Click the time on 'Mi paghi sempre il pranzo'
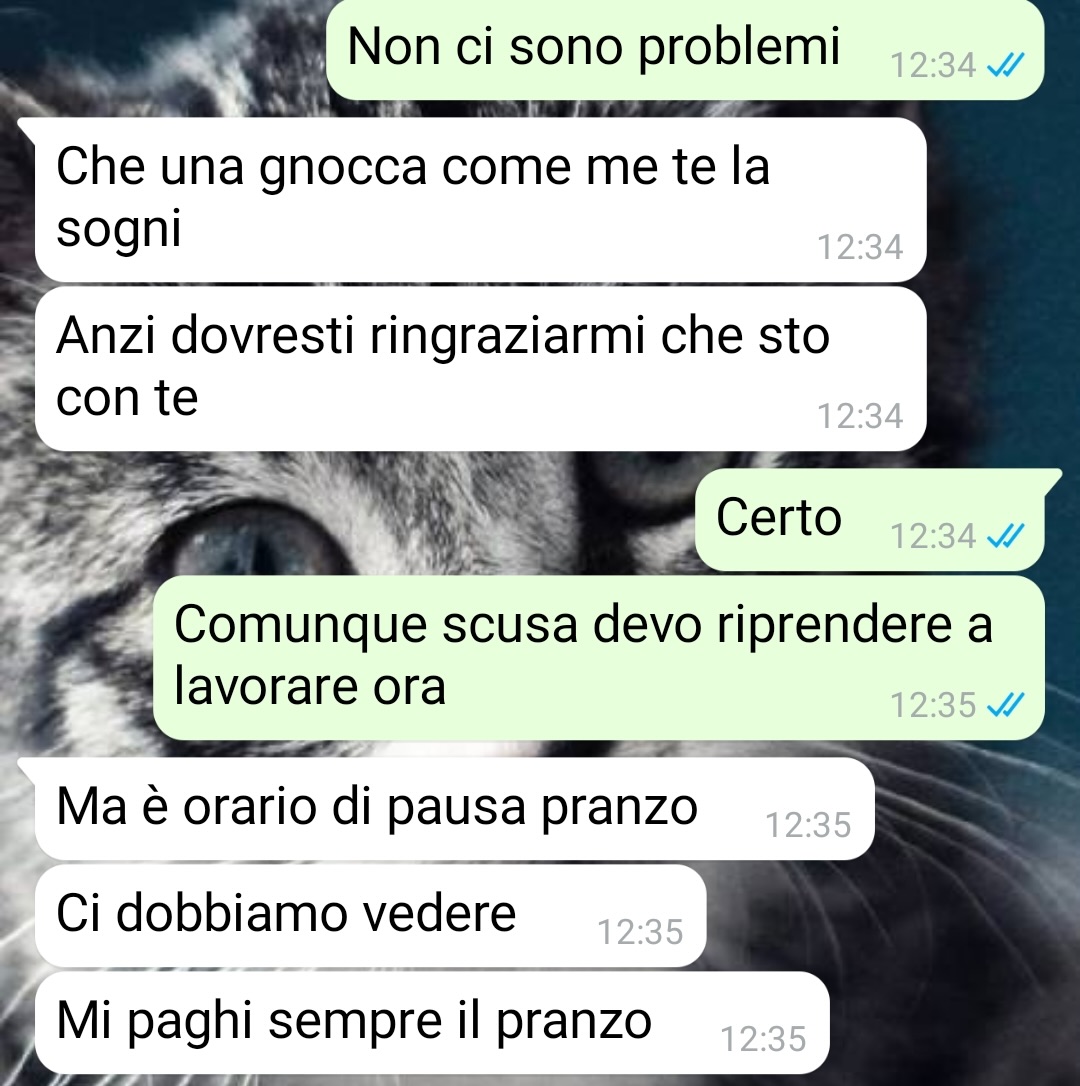The image size is (1080, 1086). point(763,1040)
